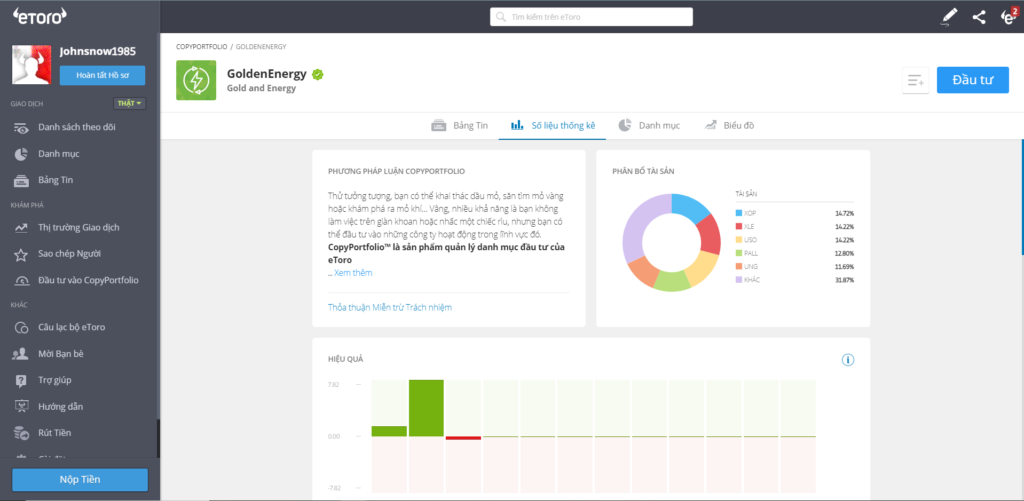This screenshot has height=501, width=1024.
Task: Click the GOLDENENERGY breadcrumb item
Action: point(261,47)
